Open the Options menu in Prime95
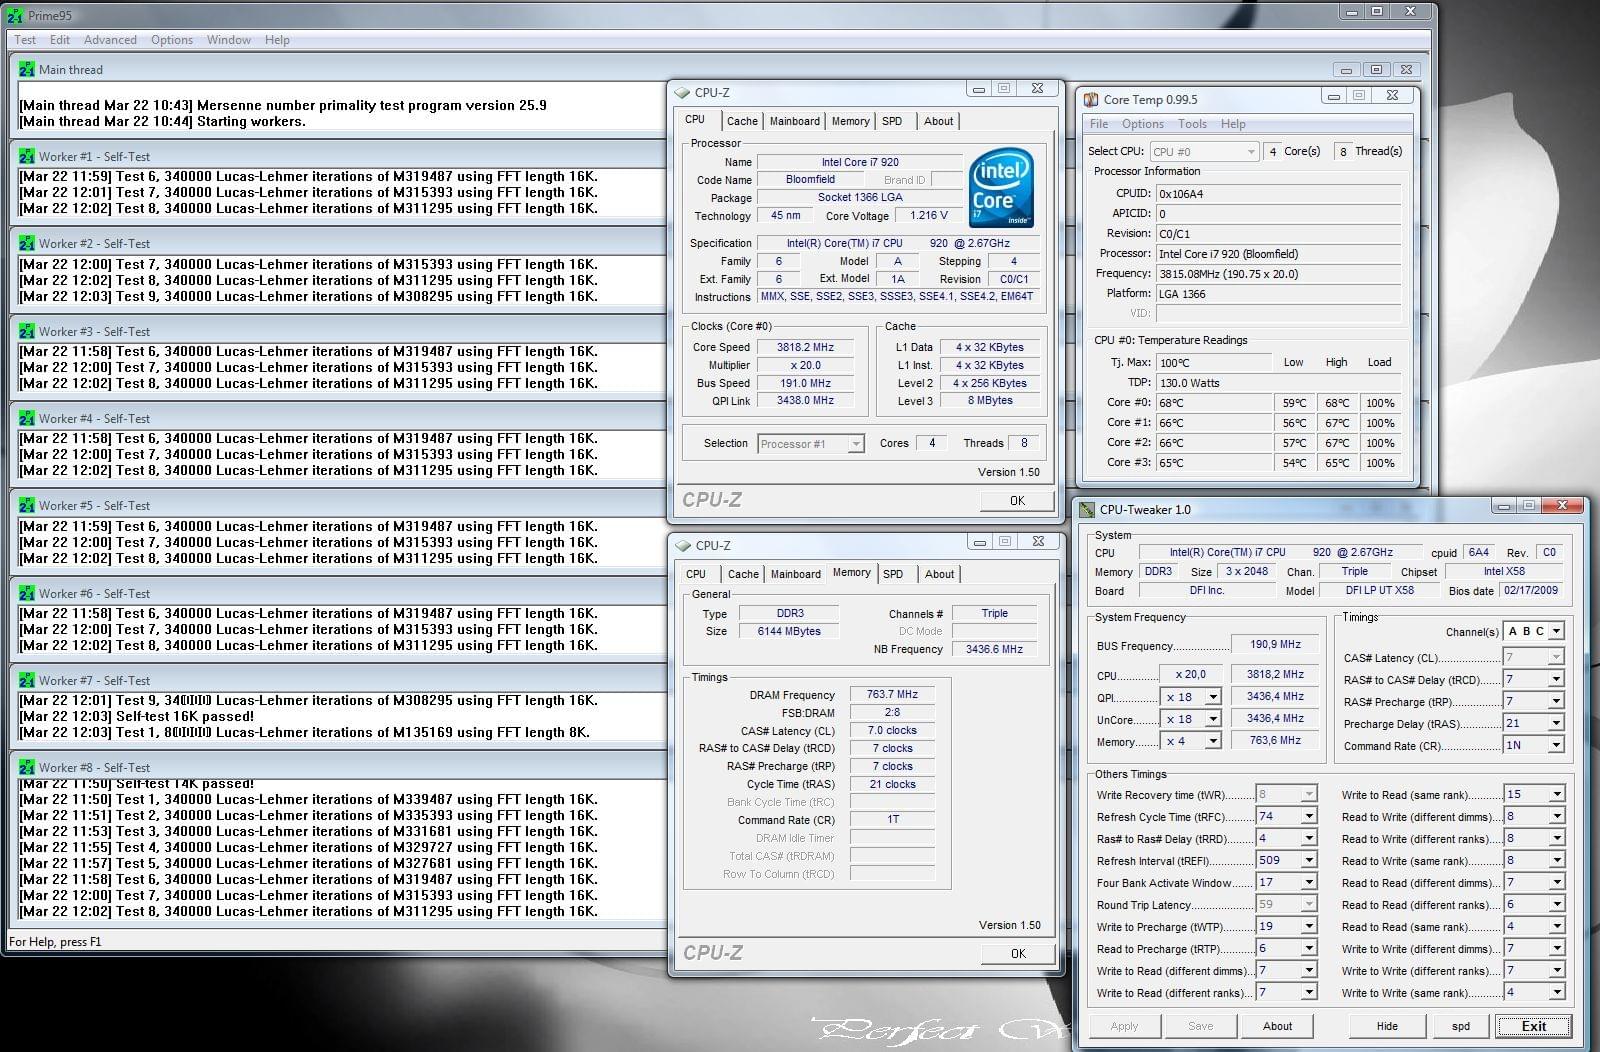1600x1052 pixels. point(172,40)
